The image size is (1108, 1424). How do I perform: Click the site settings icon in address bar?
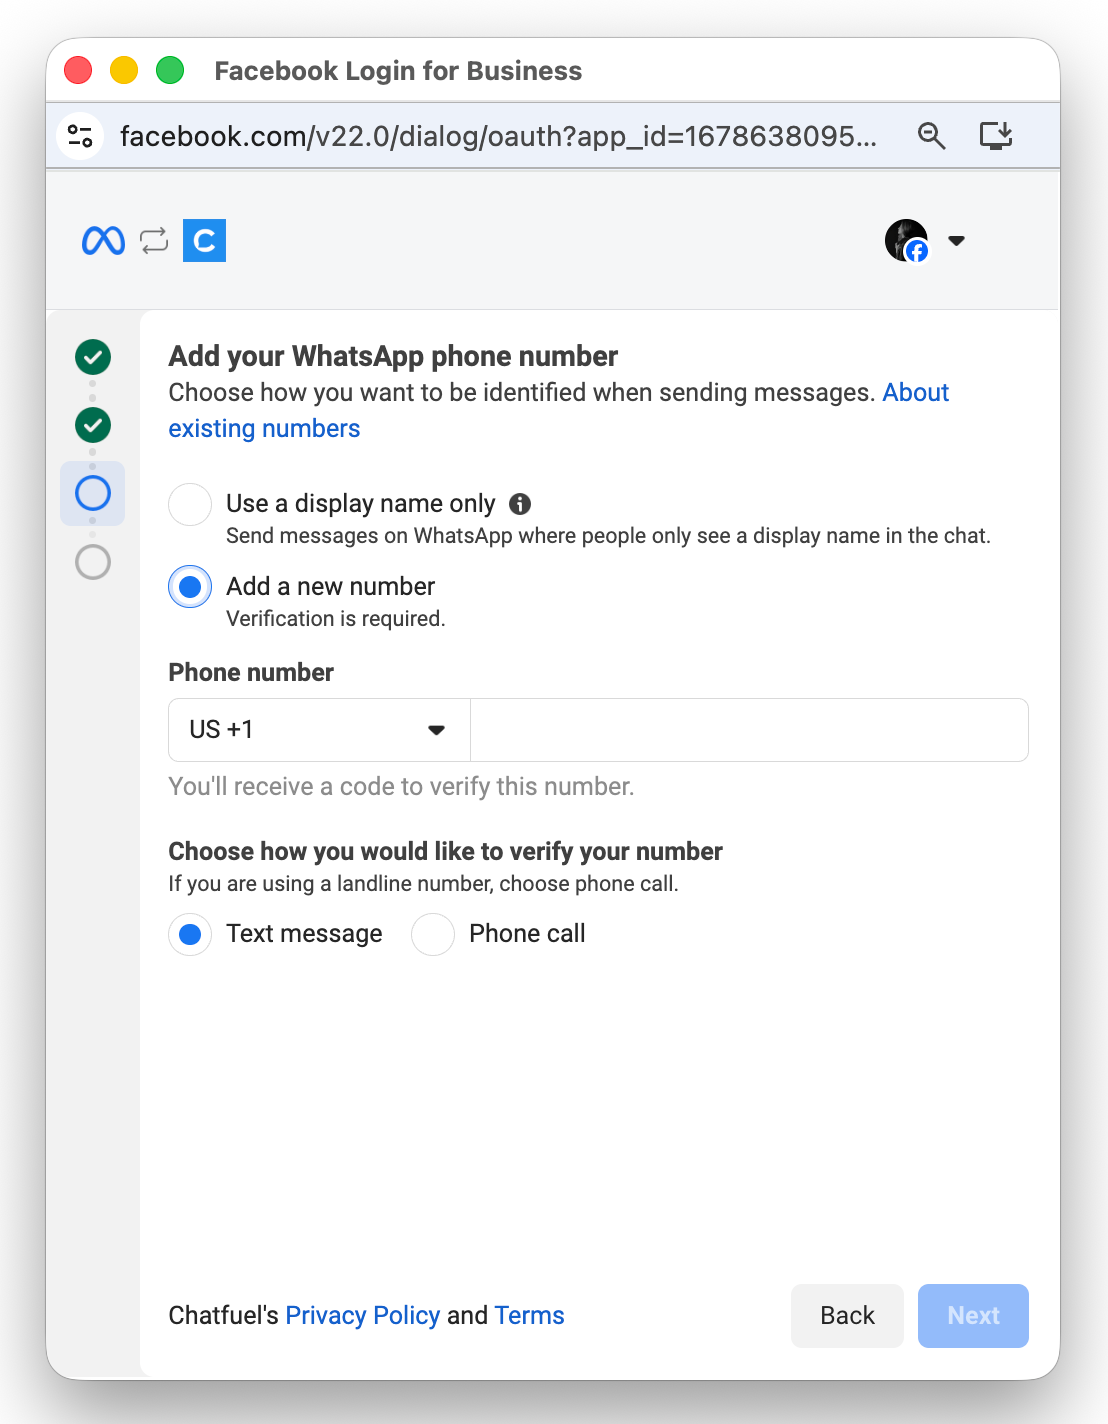coord(81,136)
